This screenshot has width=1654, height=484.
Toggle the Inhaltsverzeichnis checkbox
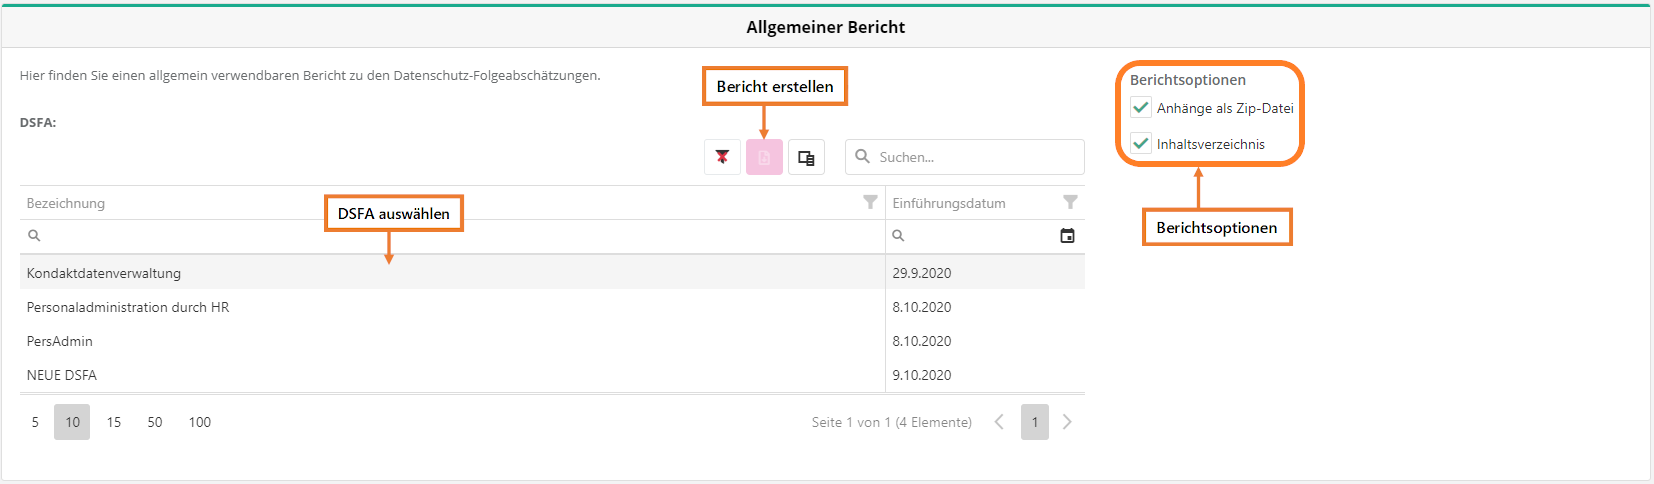tap(1141, 143)
